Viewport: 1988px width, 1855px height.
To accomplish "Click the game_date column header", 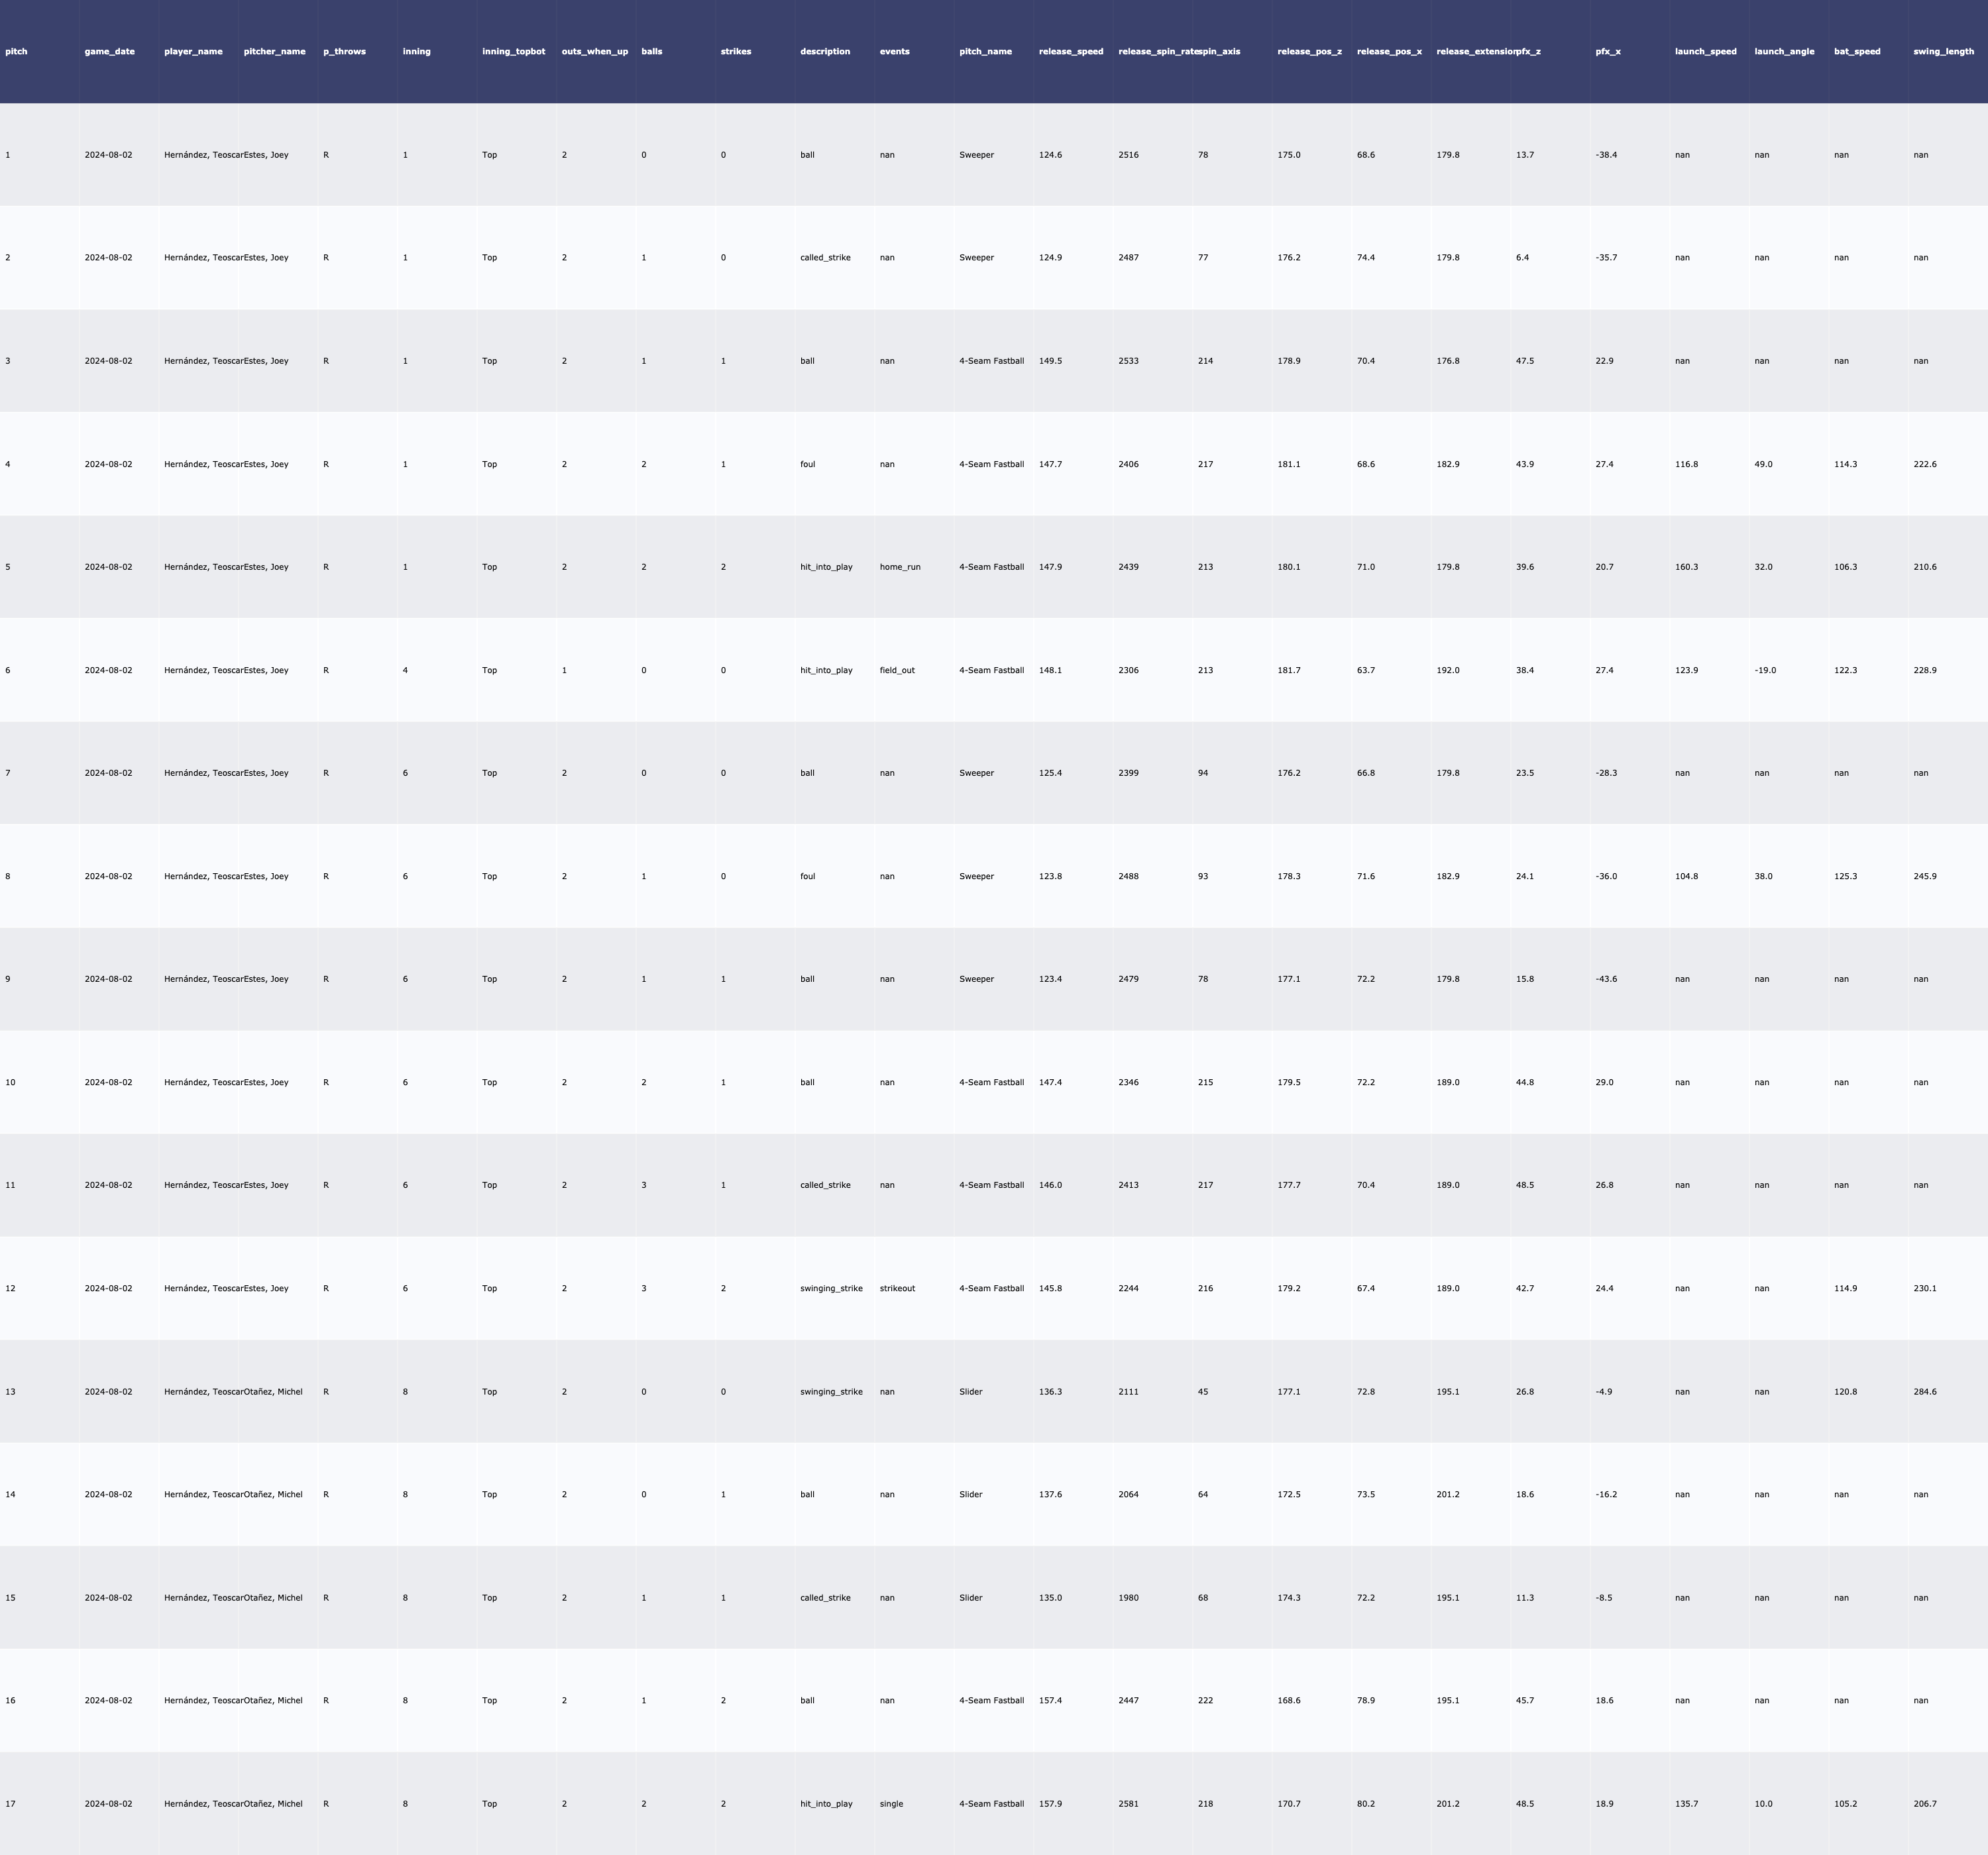I will coord(109,51).
